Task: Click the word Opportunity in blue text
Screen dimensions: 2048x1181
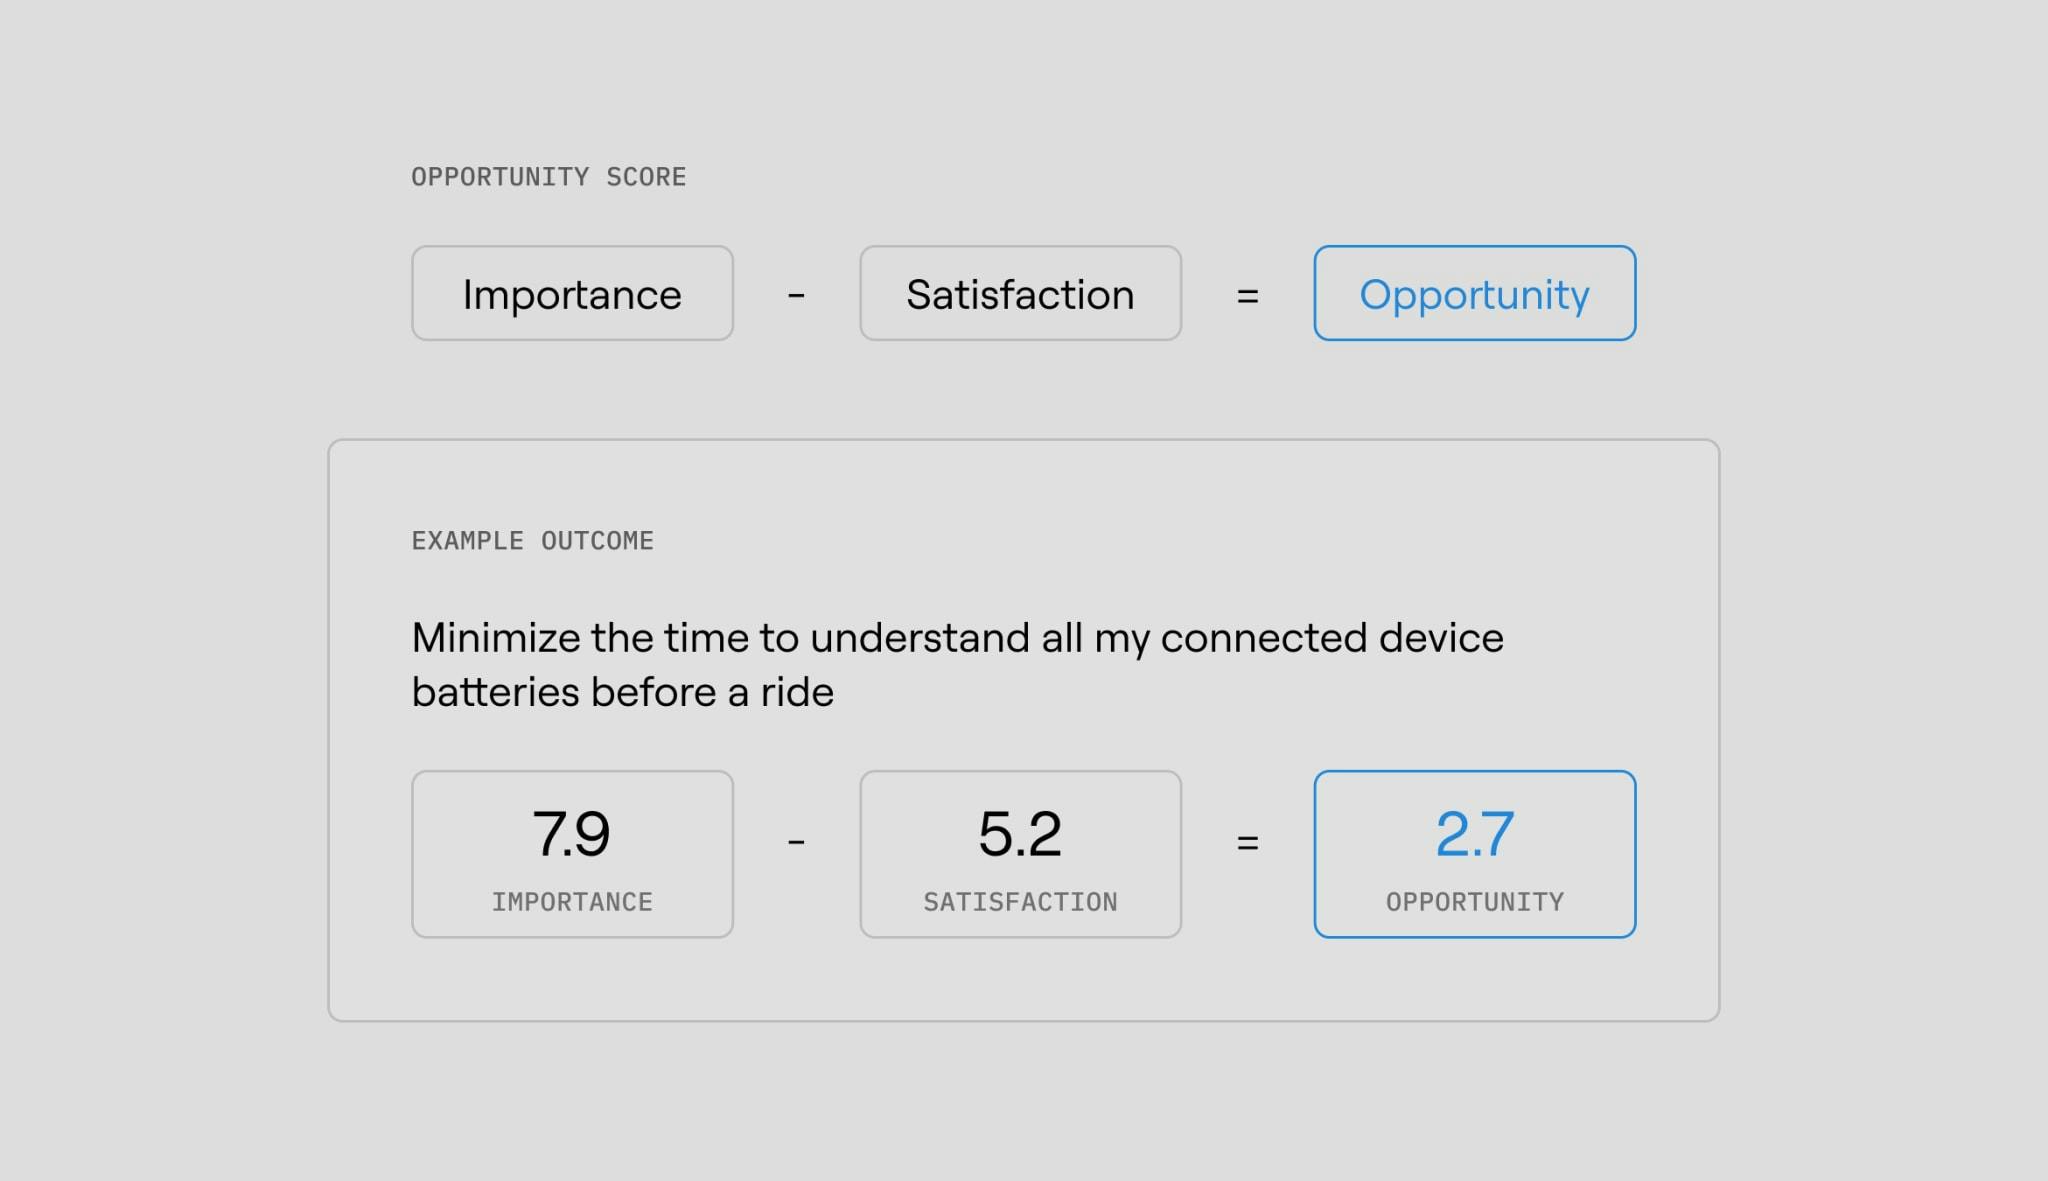Action: coord(1475,296)
